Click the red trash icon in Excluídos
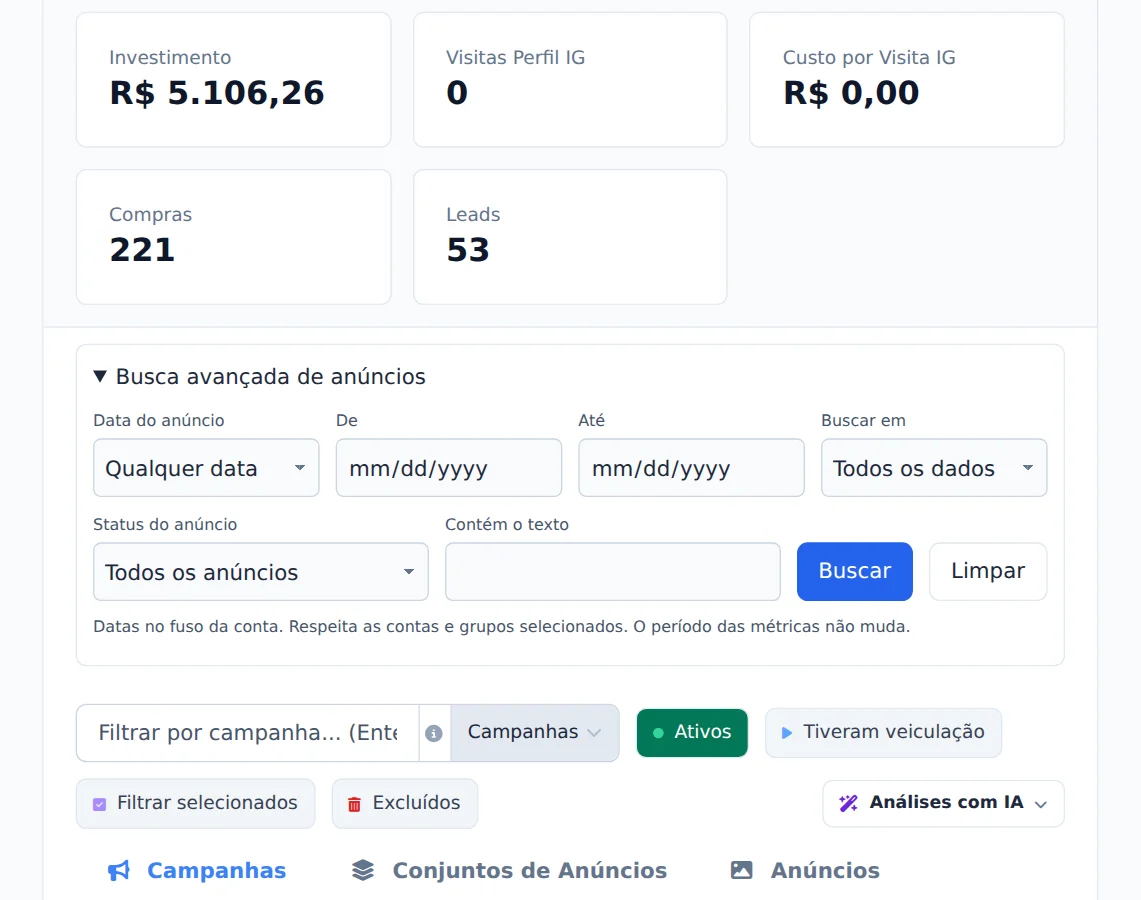The height and width of the screenshot is (900, 1141). [354, 804]
